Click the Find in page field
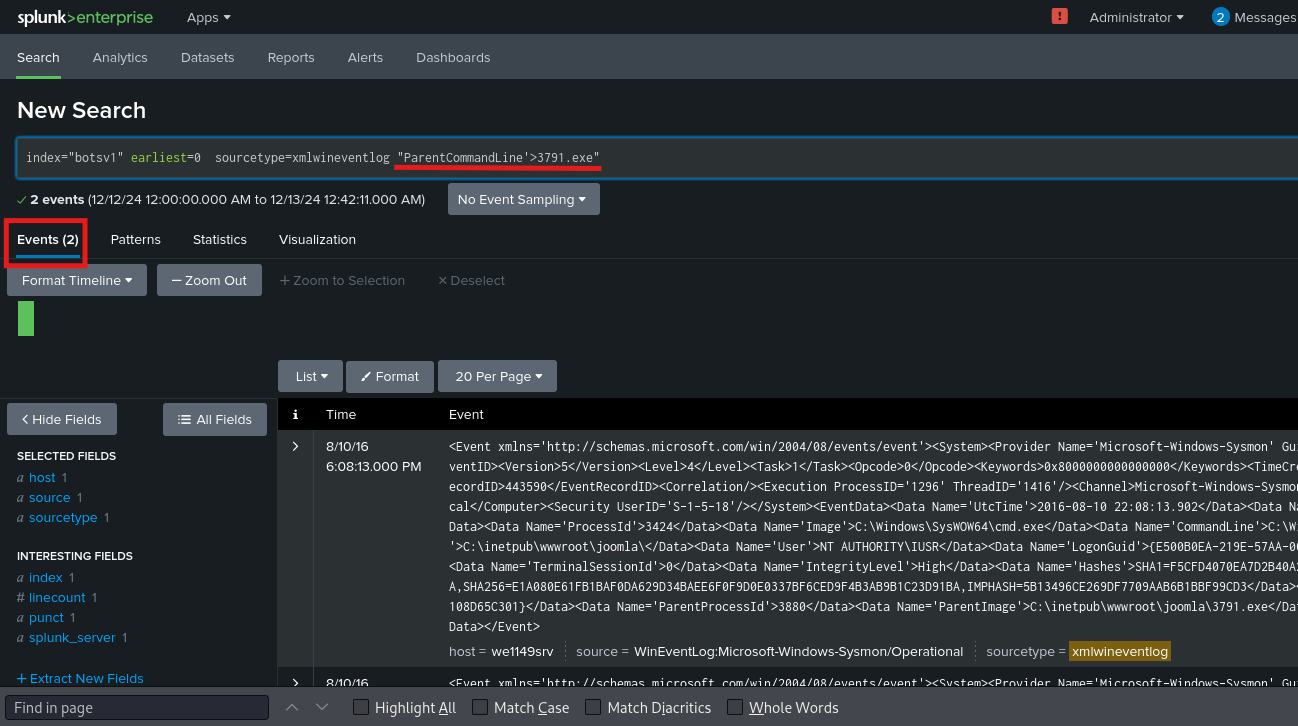The image size is (1298, 726). pos(137,707)
